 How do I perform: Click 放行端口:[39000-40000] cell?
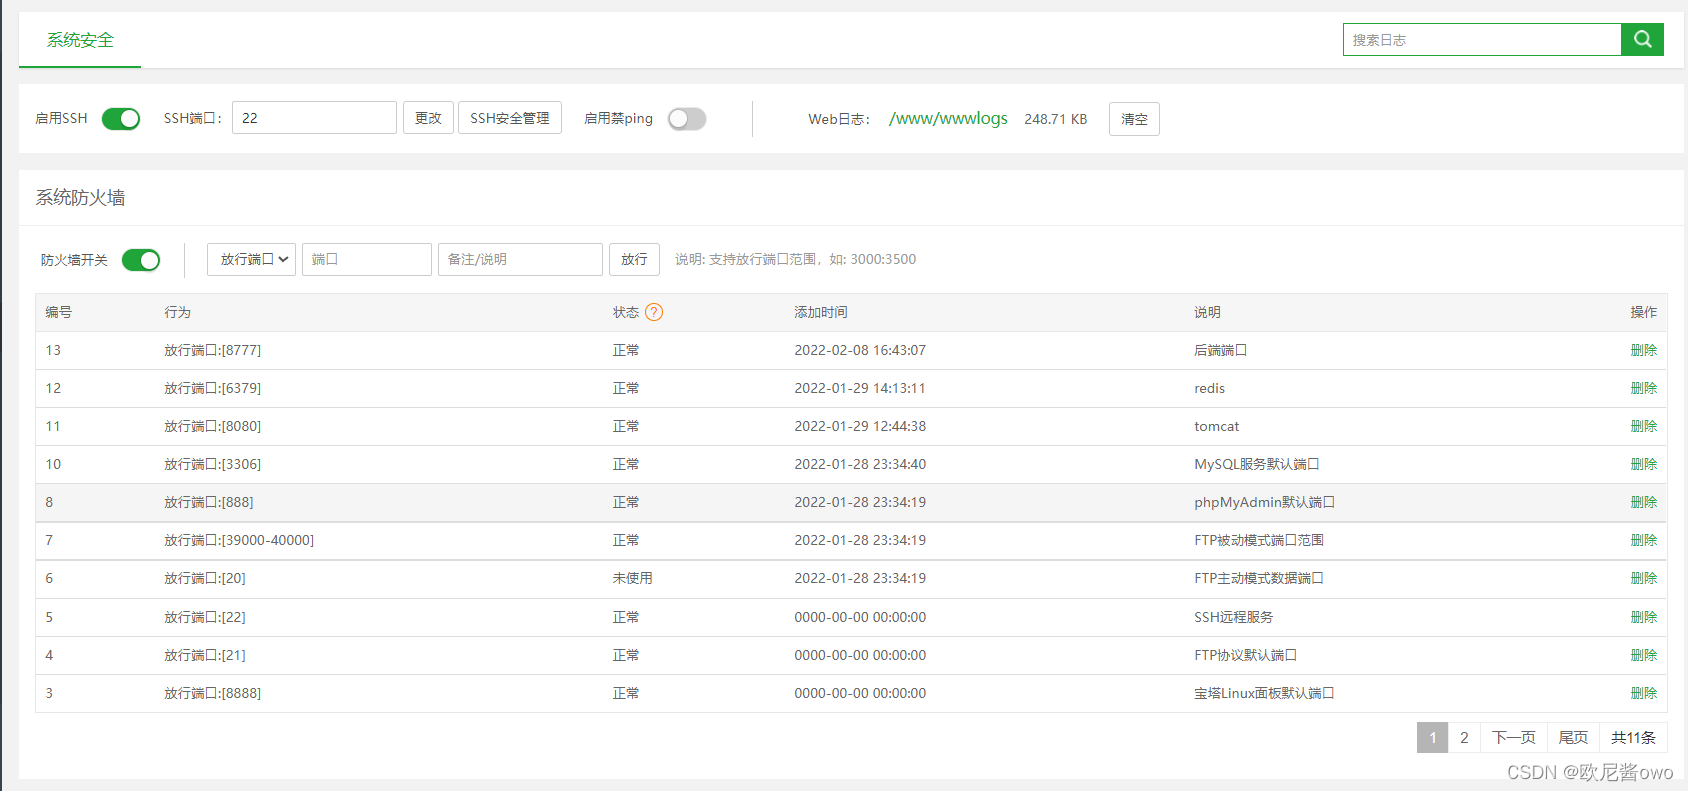tap(239, 540)
